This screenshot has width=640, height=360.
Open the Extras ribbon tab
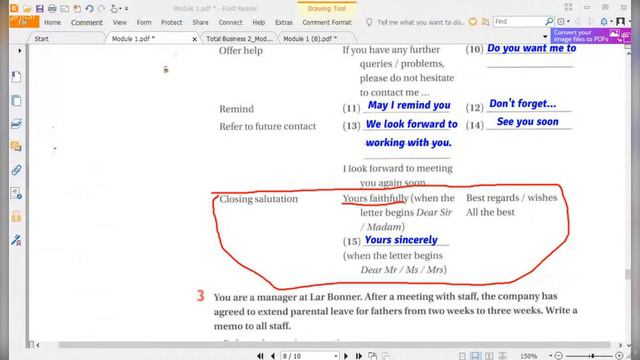(x=284, y=22)
